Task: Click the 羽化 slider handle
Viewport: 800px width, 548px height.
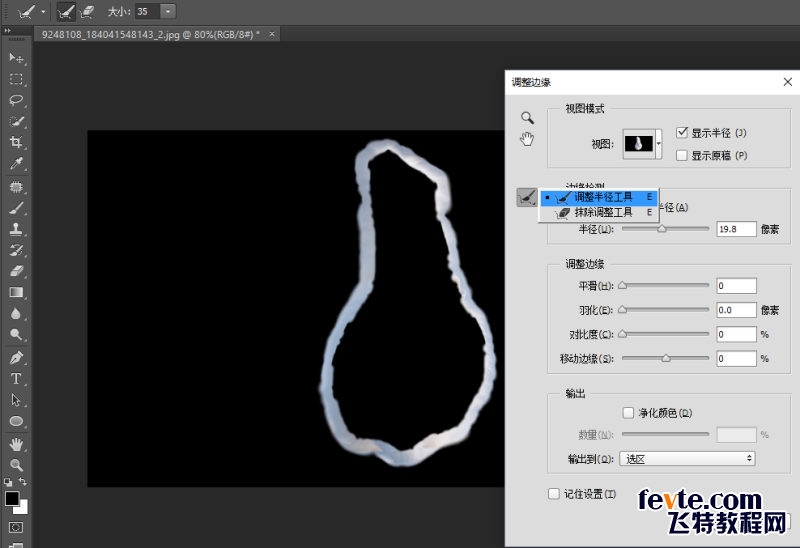Action: tap(622, 310)
